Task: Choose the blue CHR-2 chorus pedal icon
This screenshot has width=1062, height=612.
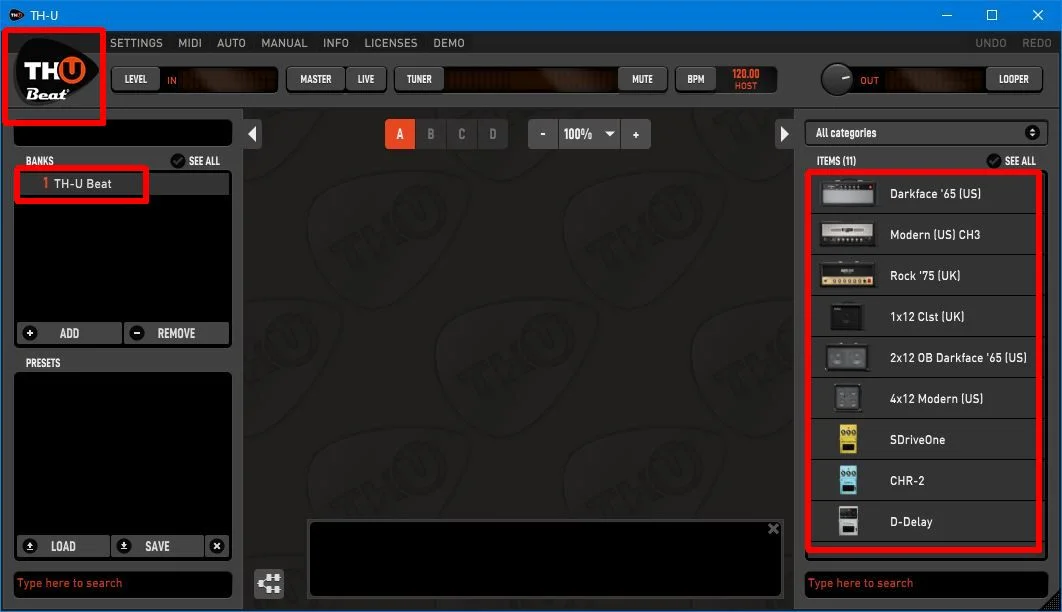Action: click(x=848, y=480)
